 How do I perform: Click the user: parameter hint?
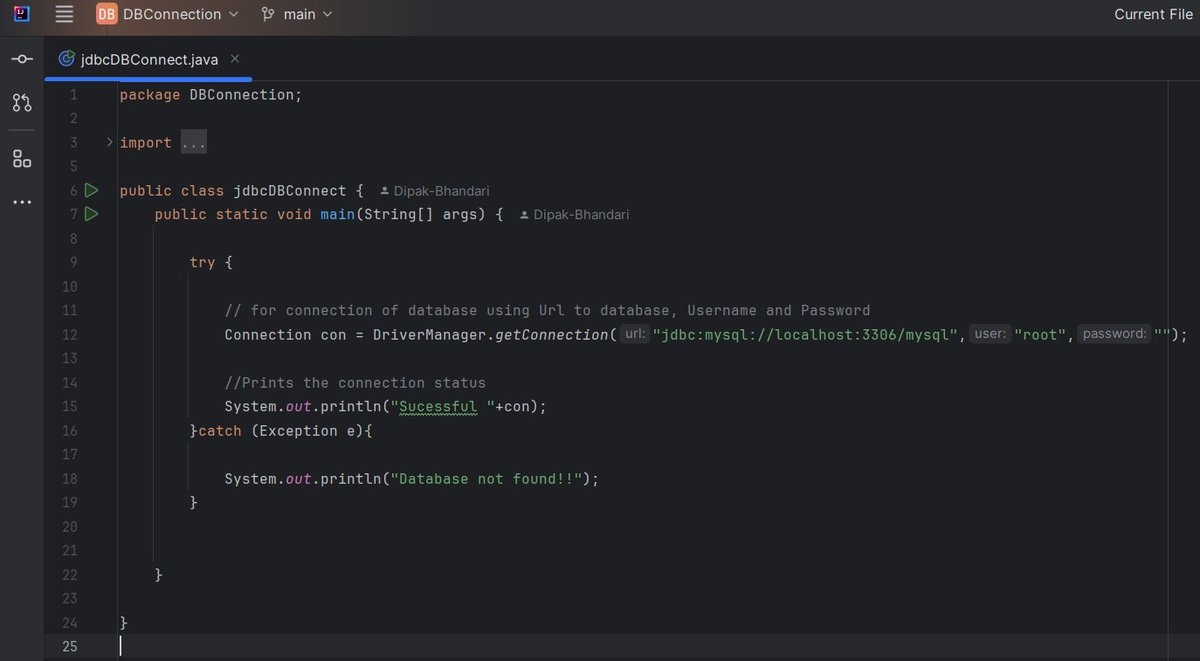click(991, 335)
